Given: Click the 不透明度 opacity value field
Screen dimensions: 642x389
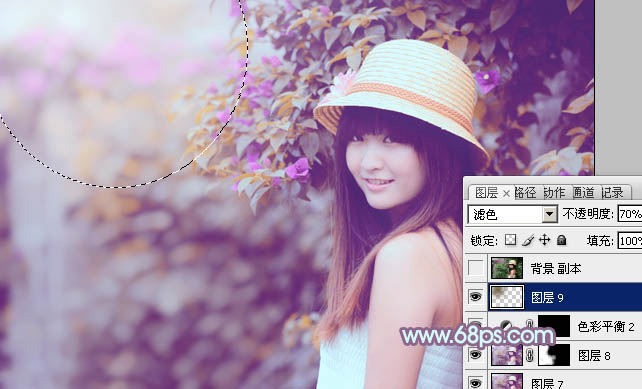Looking at the screenshot, I should [x=630, y=214].
